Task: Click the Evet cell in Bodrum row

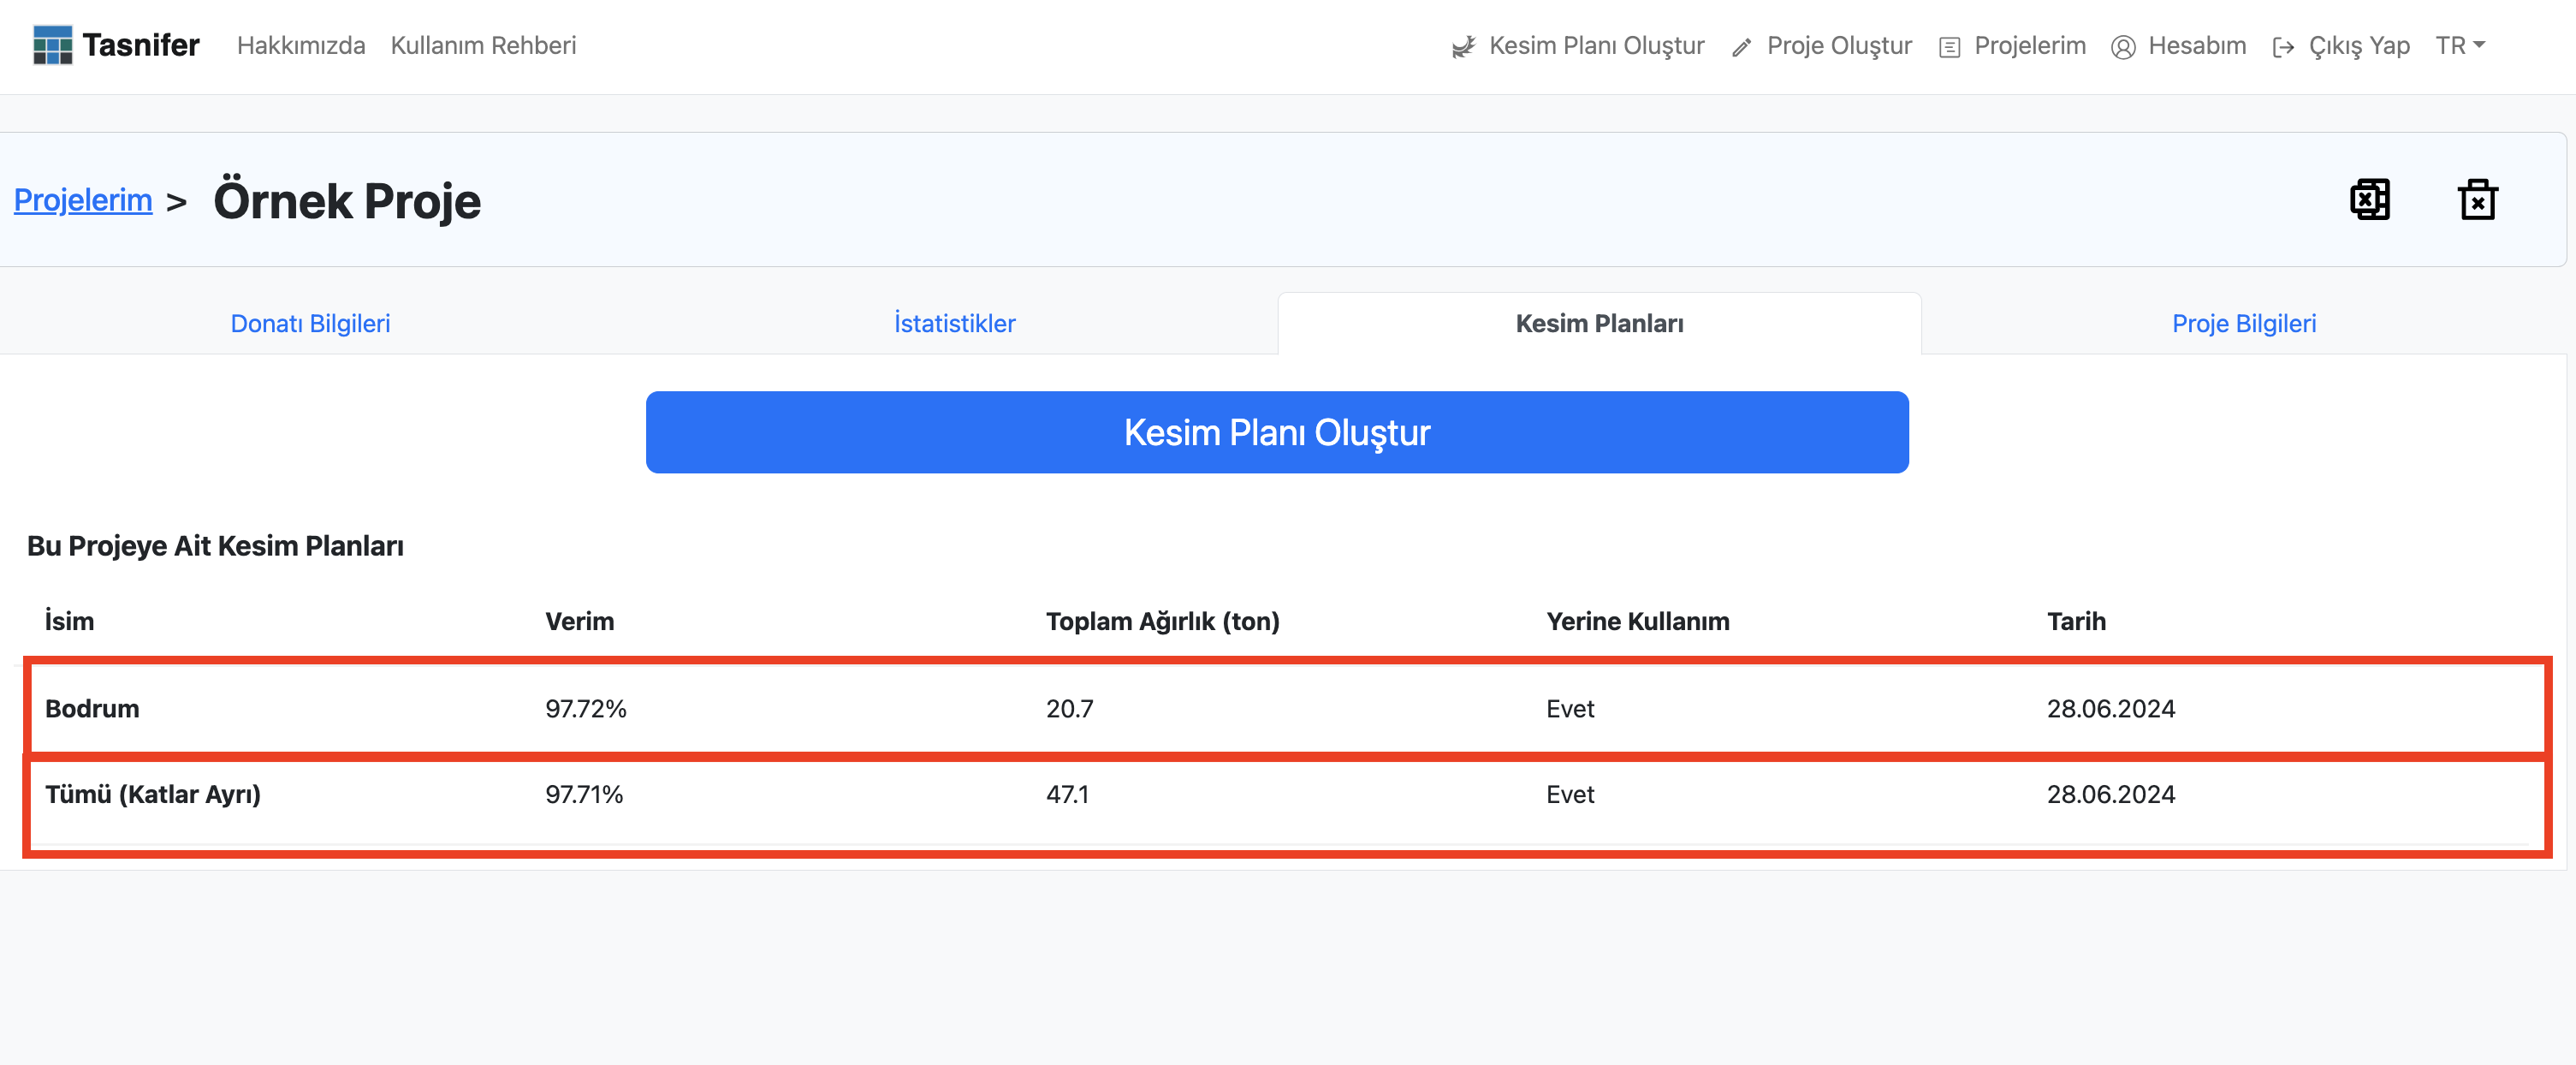Action: 1570,709
